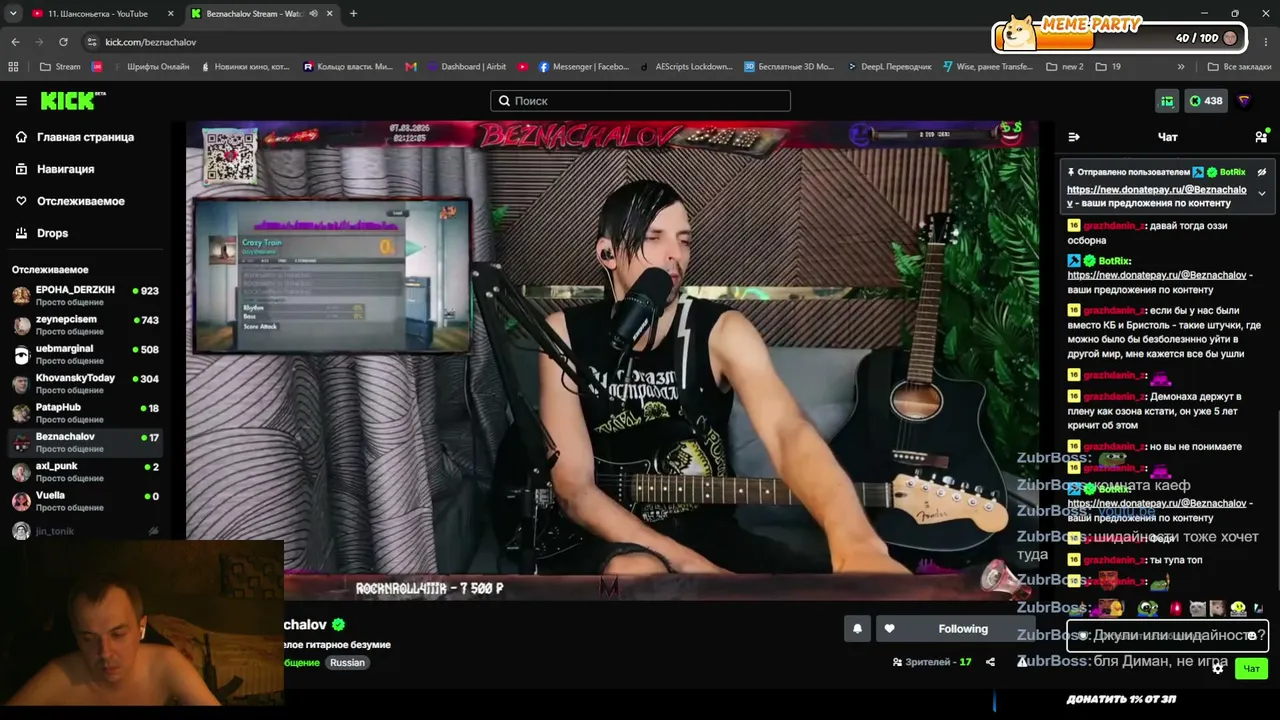Reload the current page
Viewport: 1280px width, 720px height.
[63, 42]
